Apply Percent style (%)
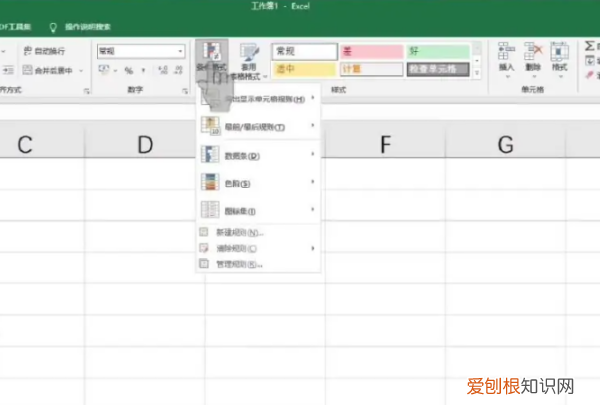 click(x=129, y=70)
